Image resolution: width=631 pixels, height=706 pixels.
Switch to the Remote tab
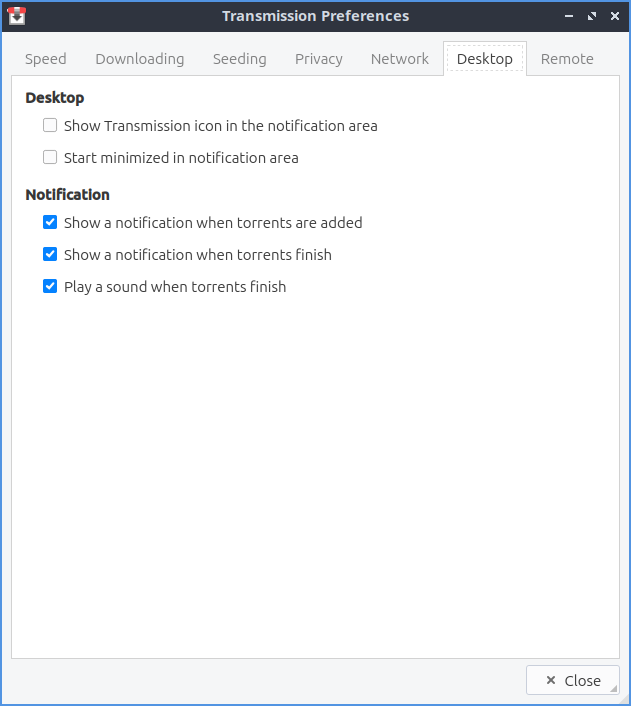tap(567, 59)
